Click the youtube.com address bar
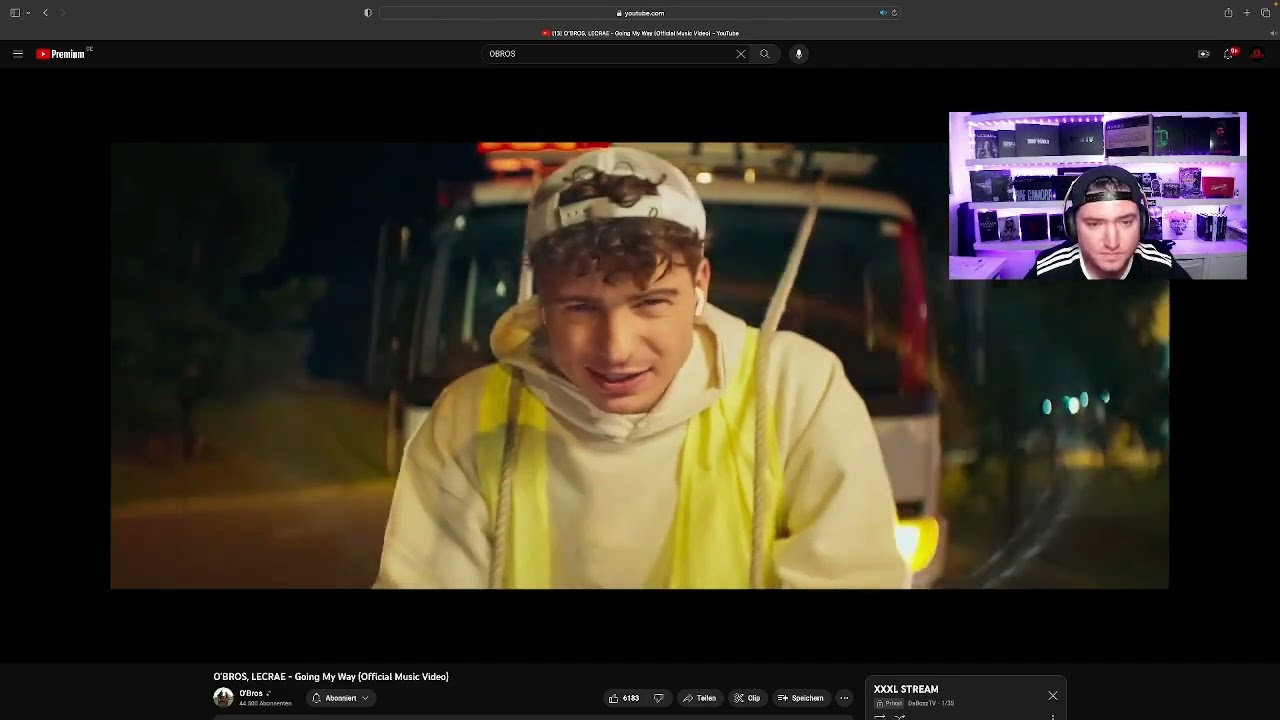Viewport: 1280px width, 720px height. 640,13
